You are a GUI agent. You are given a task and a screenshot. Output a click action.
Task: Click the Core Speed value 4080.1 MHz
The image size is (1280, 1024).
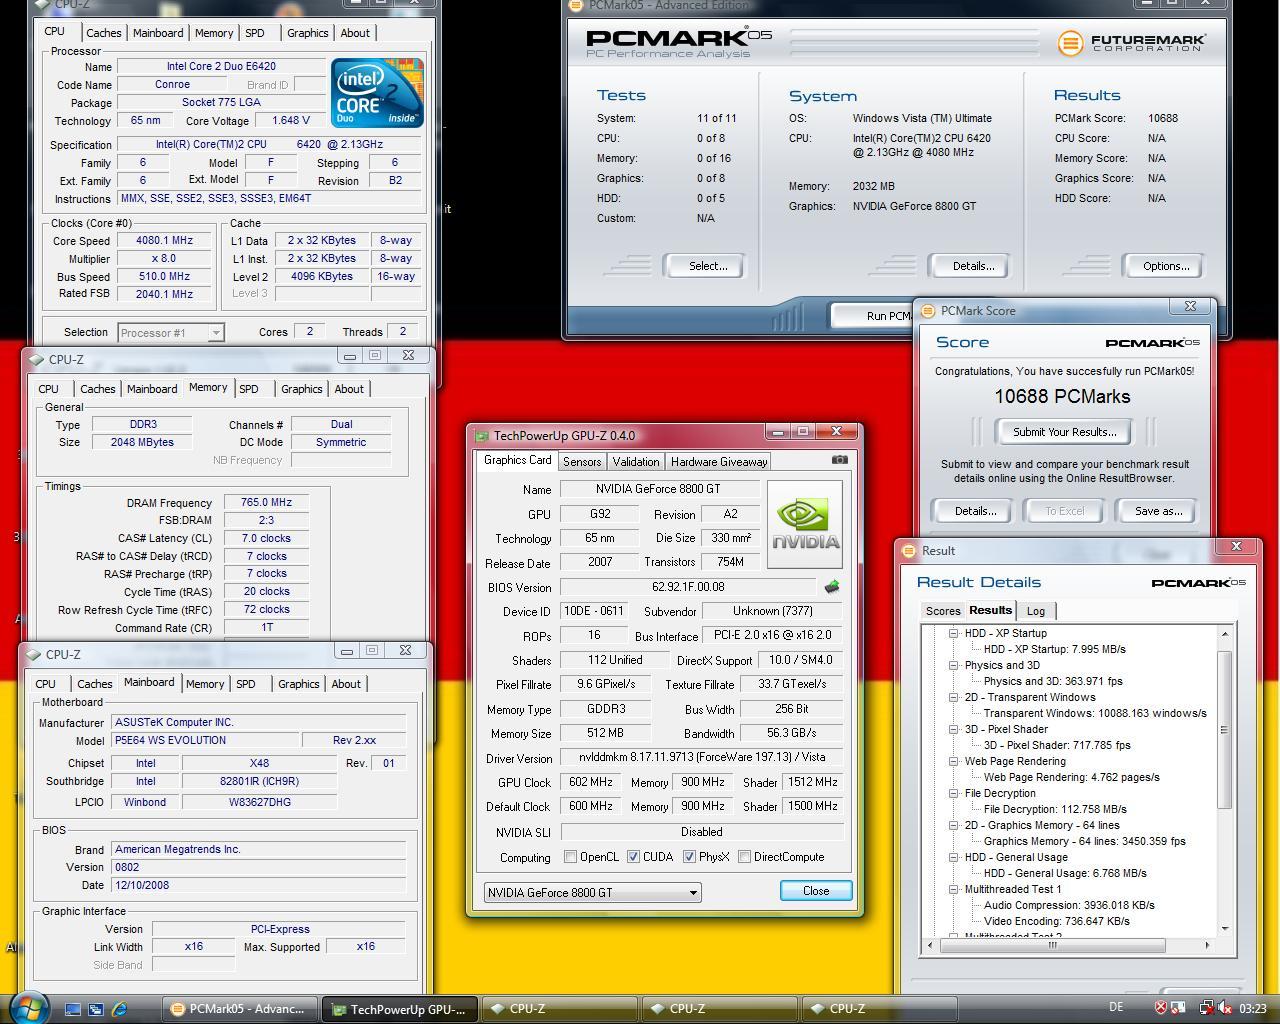coord(165,240)
